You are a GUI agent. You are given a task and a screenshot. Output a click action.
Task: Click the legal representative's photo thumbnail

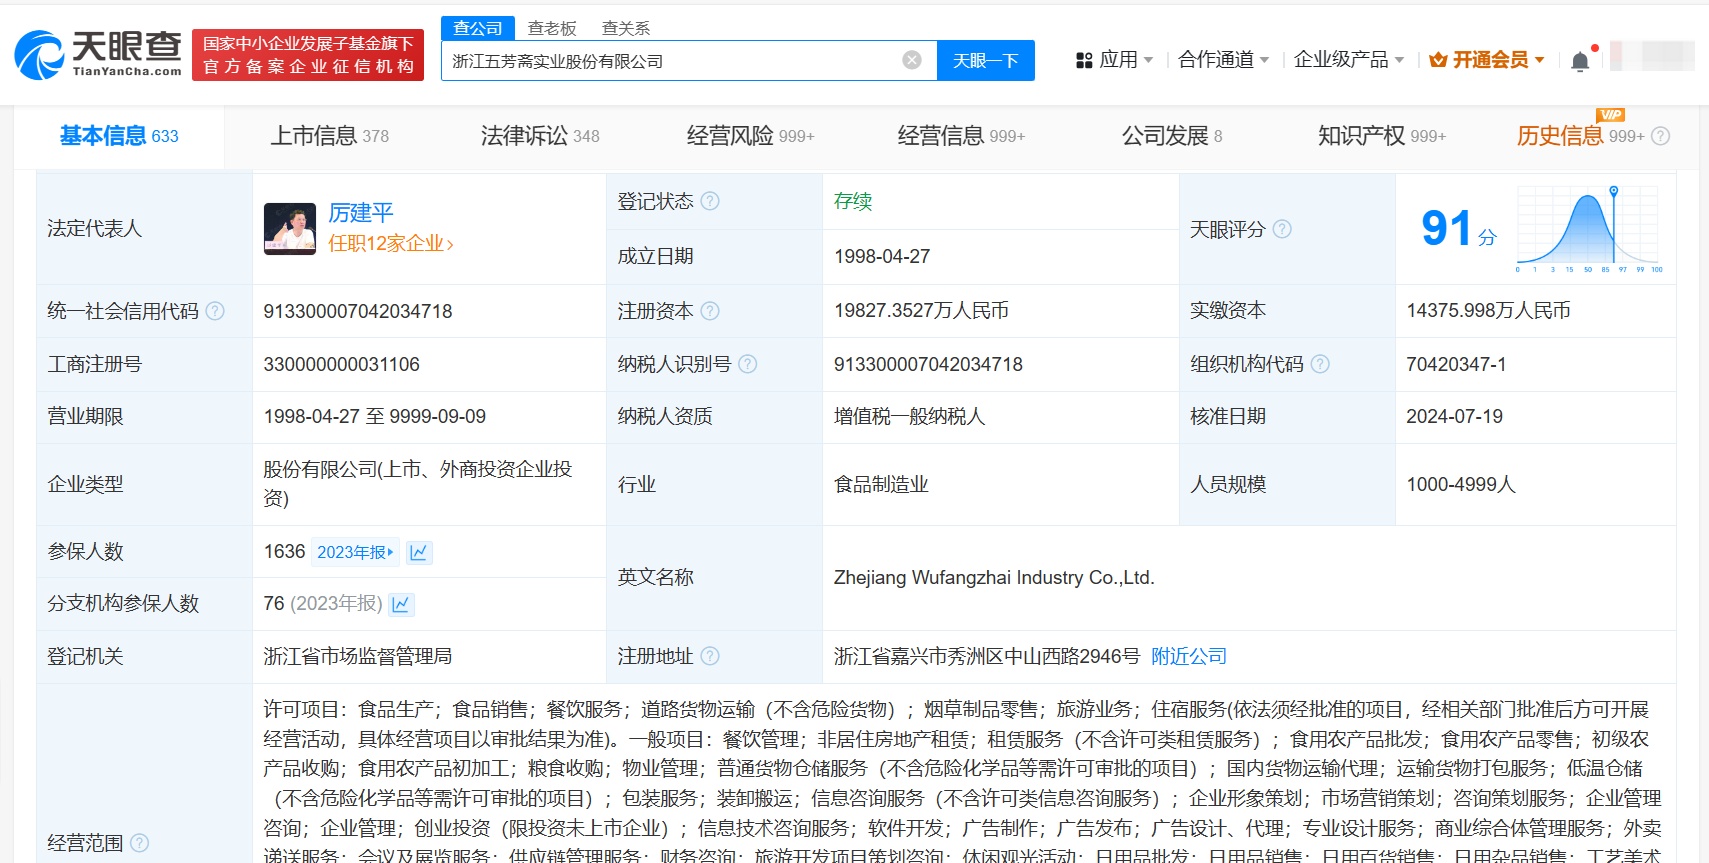[x=290, y=229]
